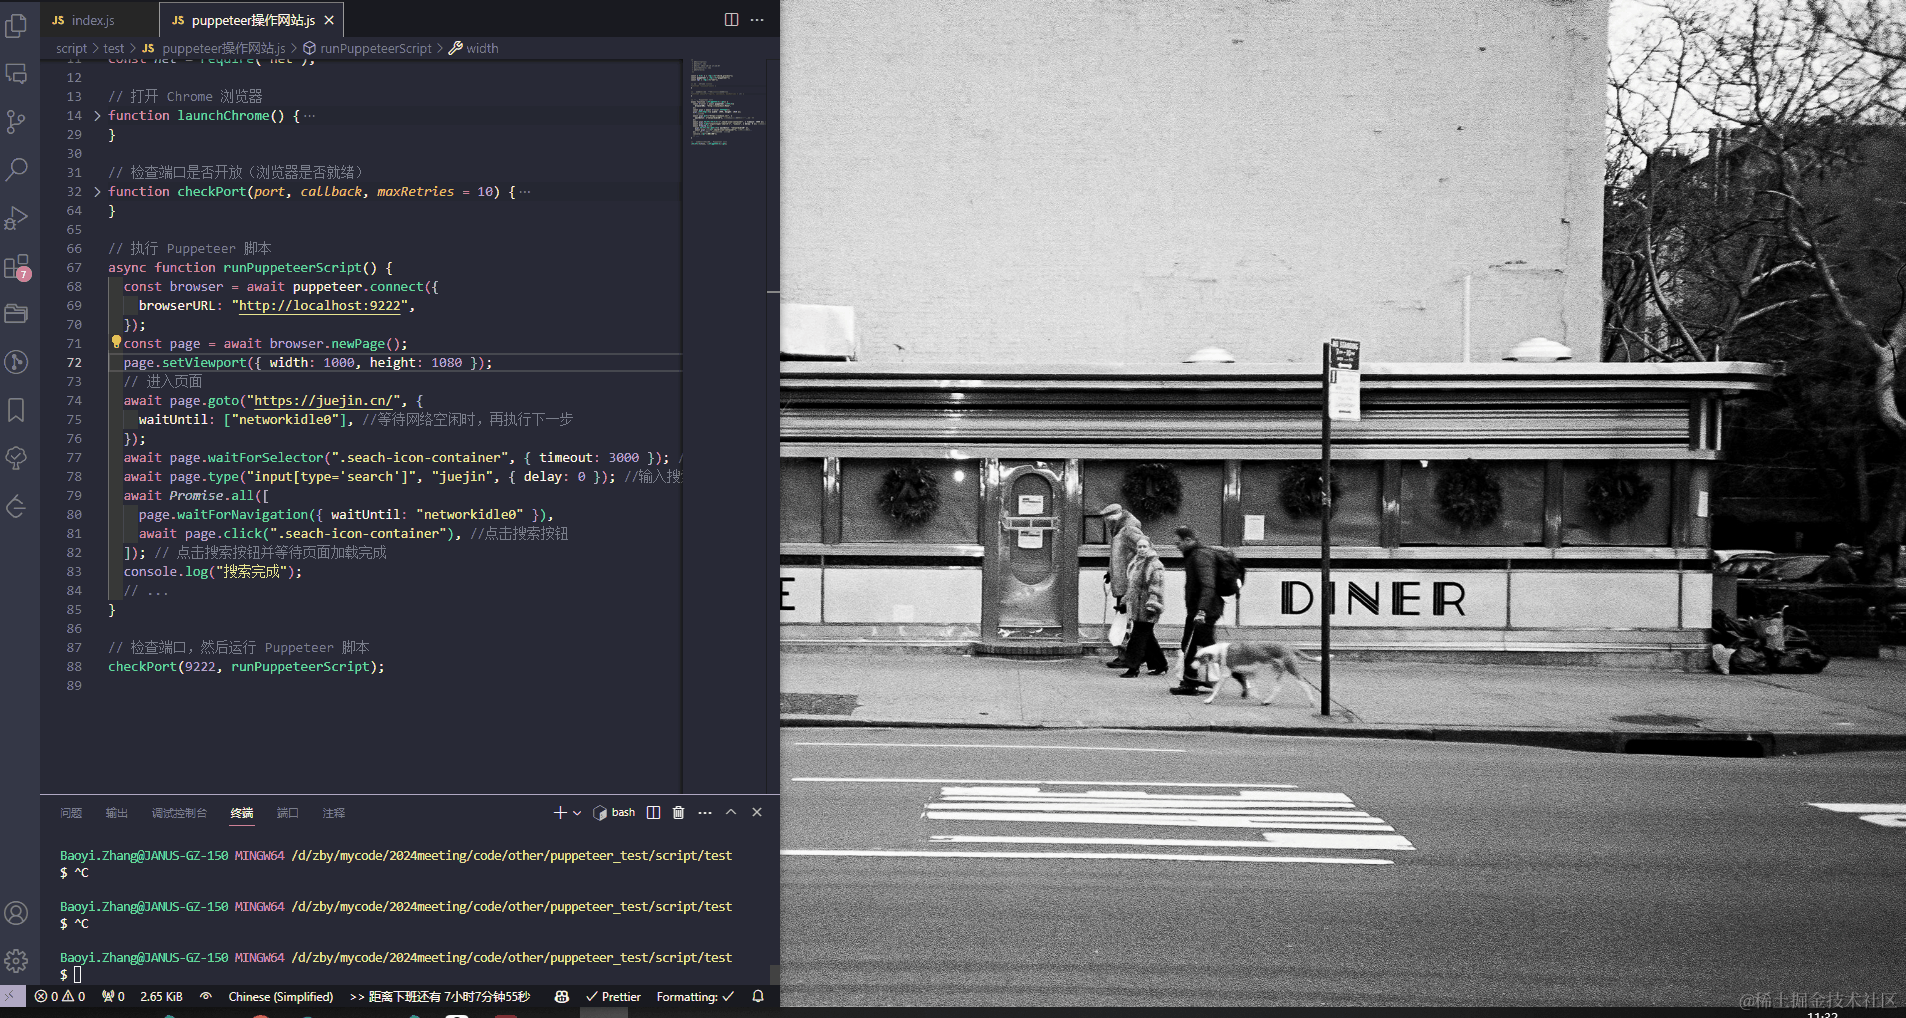Click the DINER sign in the photo

coord(1373,599)
